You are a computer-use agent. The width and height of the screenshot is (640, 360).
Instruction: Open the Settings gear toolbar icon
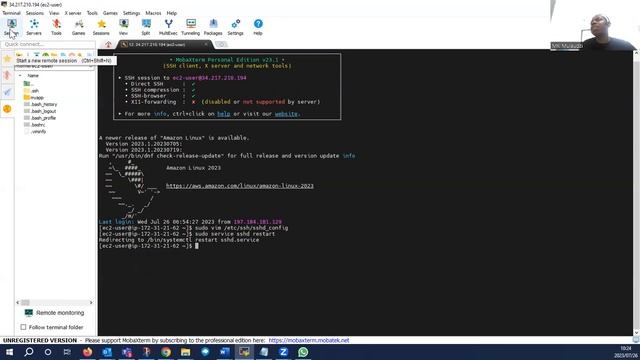236,27
